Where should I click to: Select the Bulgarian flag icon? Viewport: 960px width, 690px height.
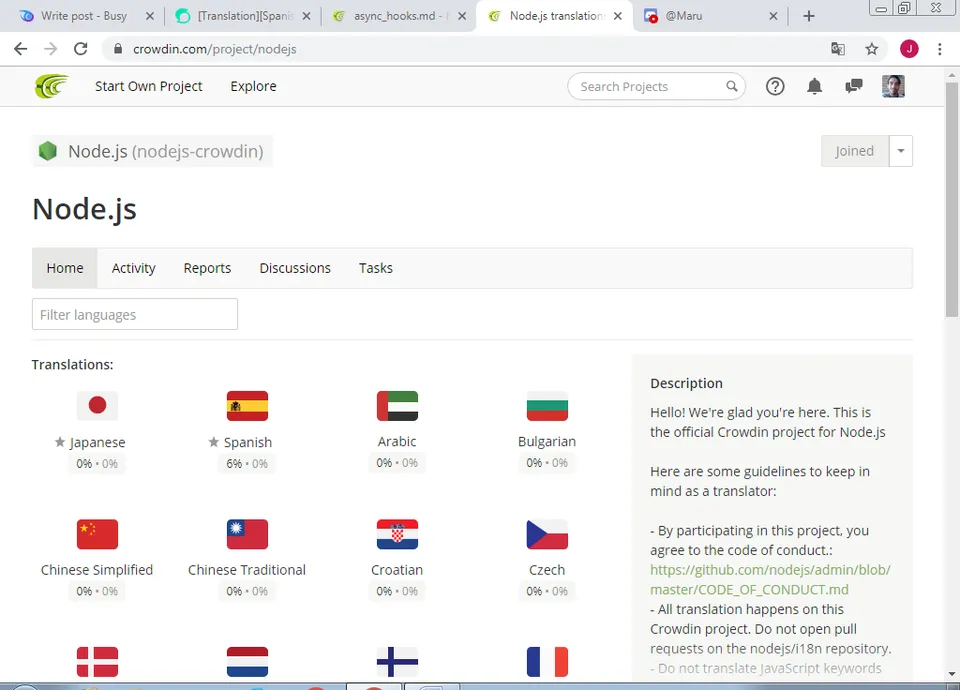pos(547,405)
